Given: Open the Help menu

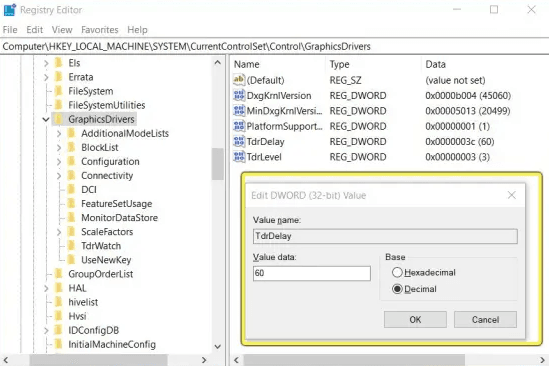Looking at the screenshot, I should [x=137, y=30].
